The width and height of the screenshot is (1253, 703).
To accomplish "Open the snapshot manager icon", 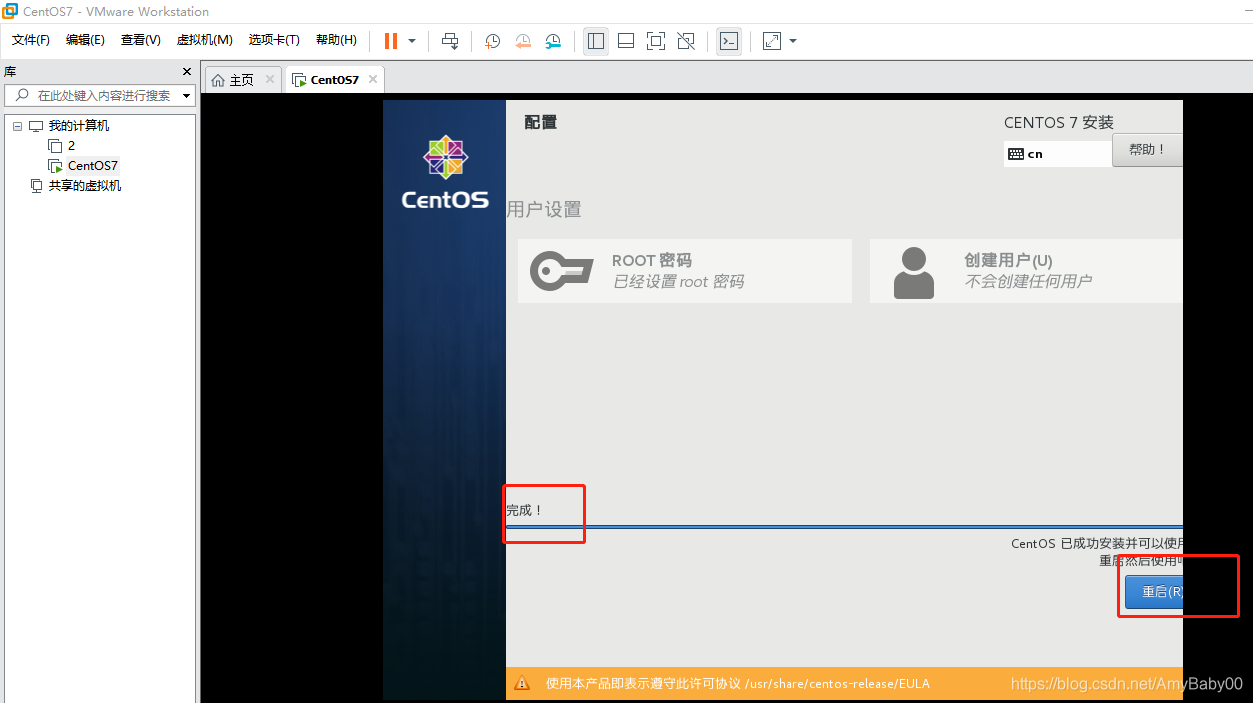I will pos(553,41).
